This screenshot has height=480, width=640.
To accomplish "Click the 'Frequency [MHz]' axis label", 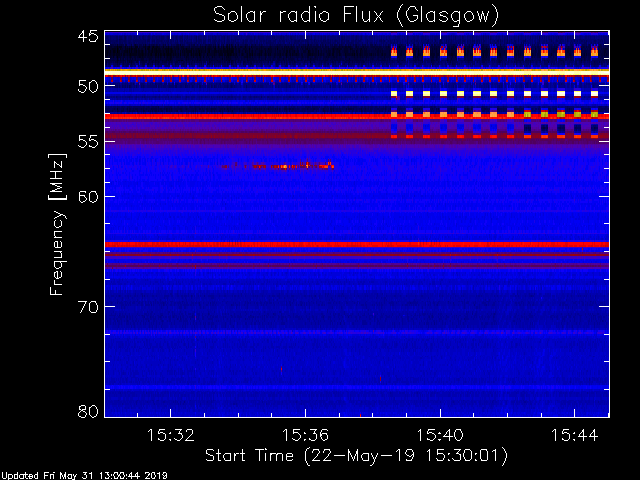I will tap(57, 224).
